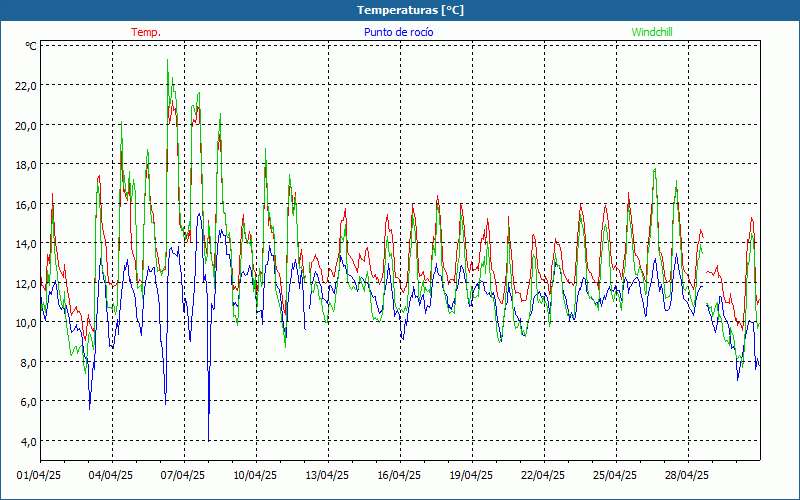Click the 16,0 y-axis value
The image size is (800, 500).
click(x=26, y=205)
